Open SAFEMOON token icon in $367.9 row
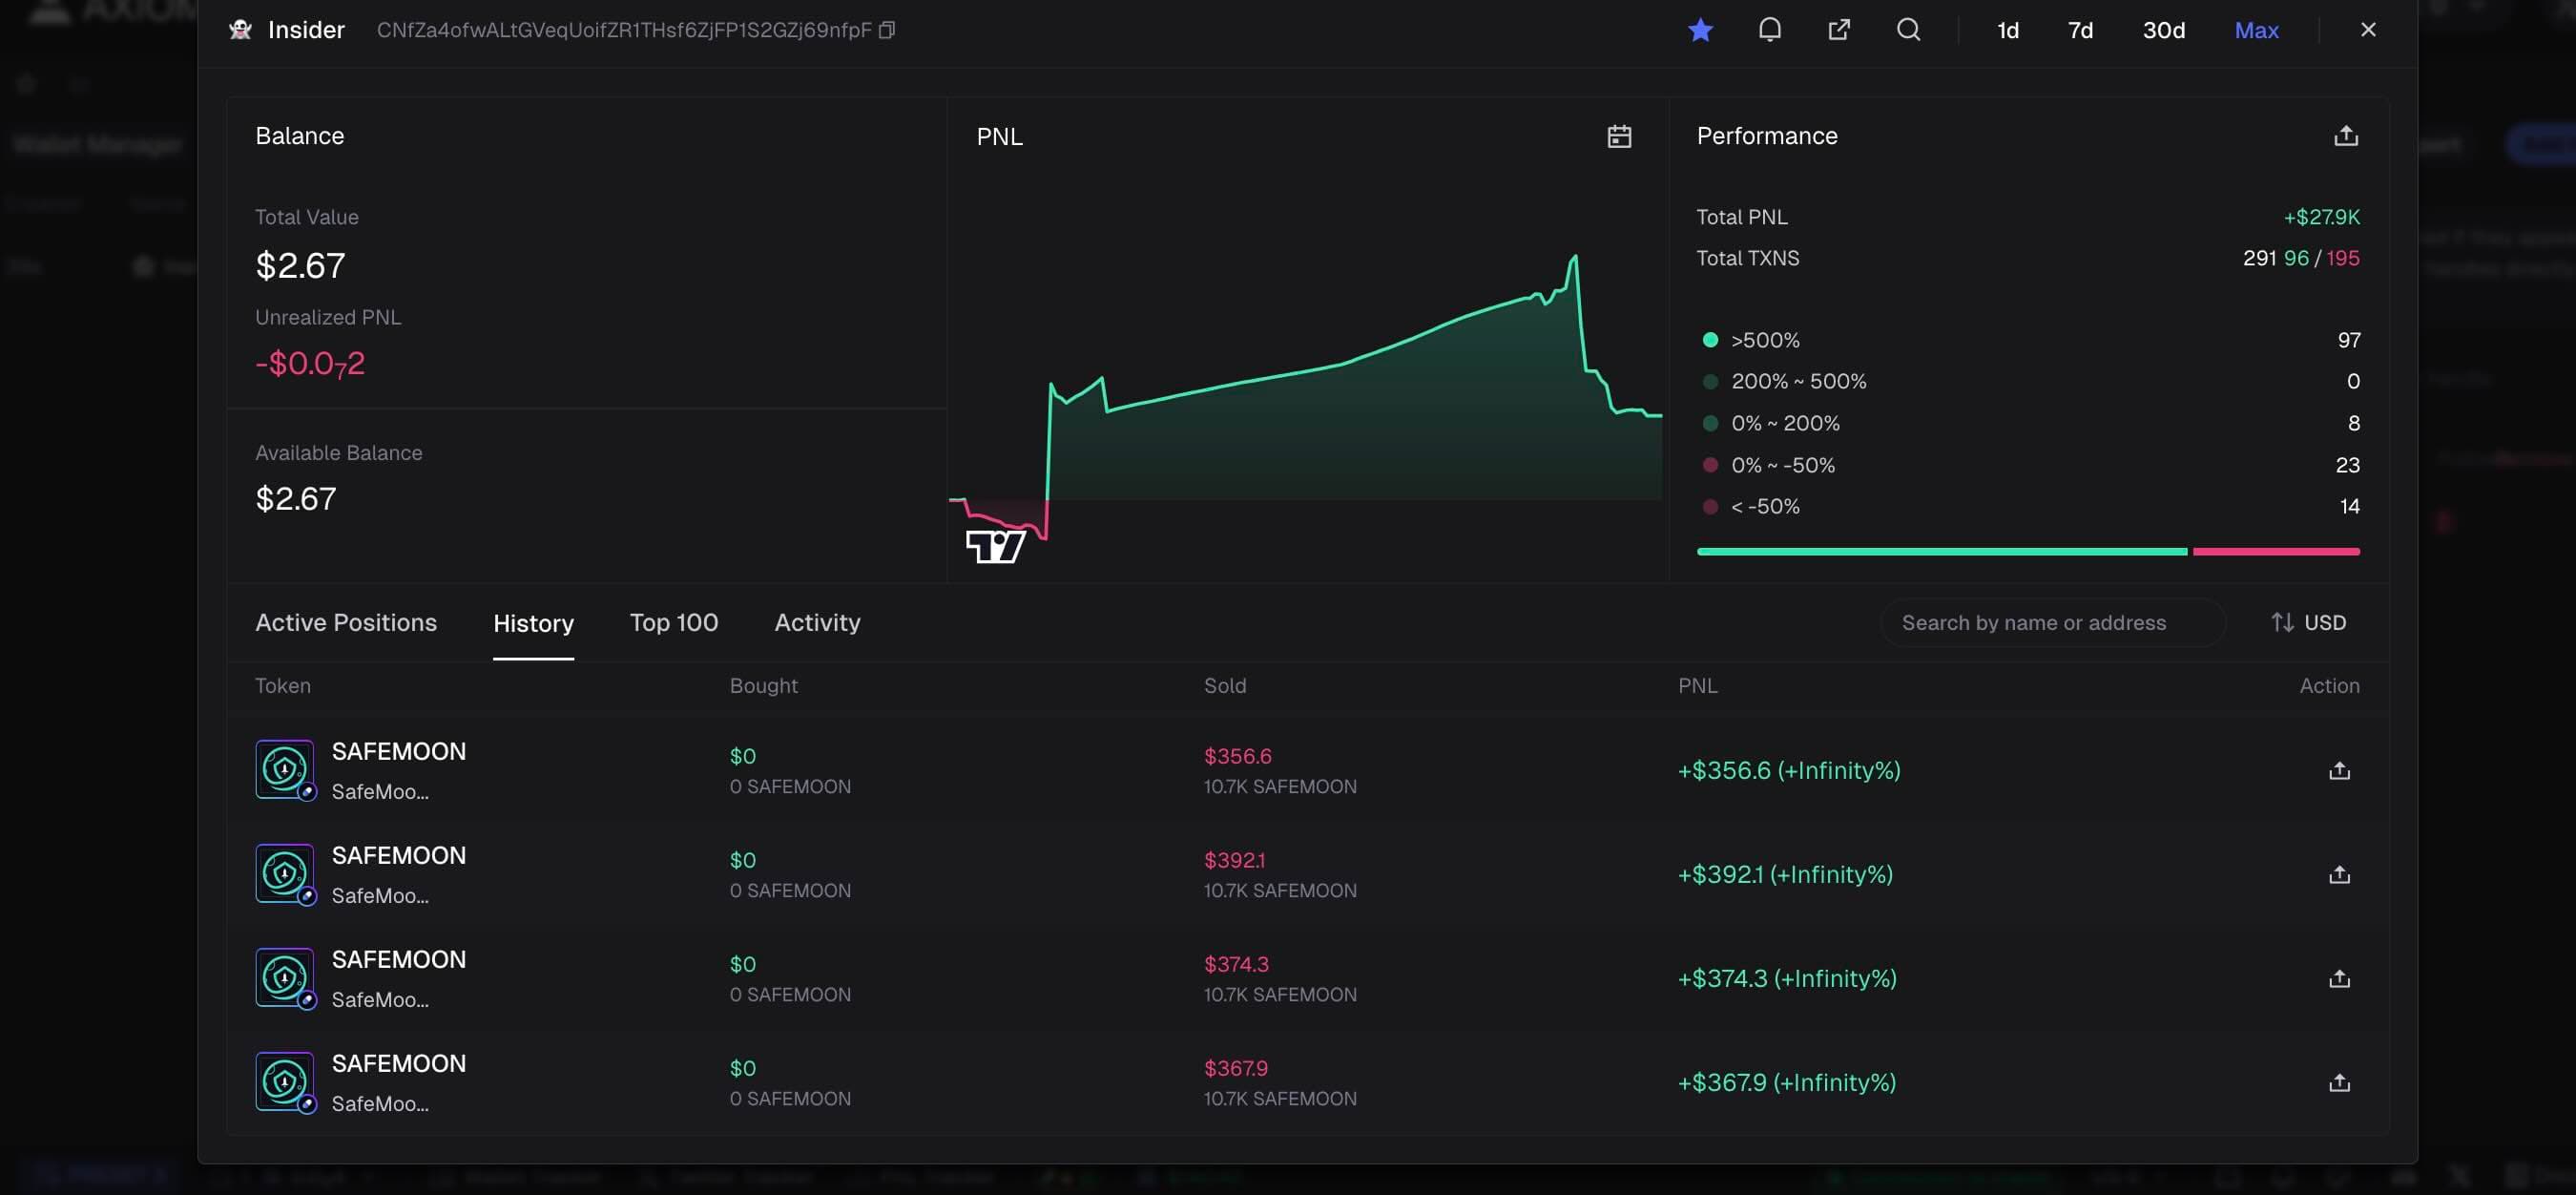This screenshot has width=2576, height=1195. 285,1081
